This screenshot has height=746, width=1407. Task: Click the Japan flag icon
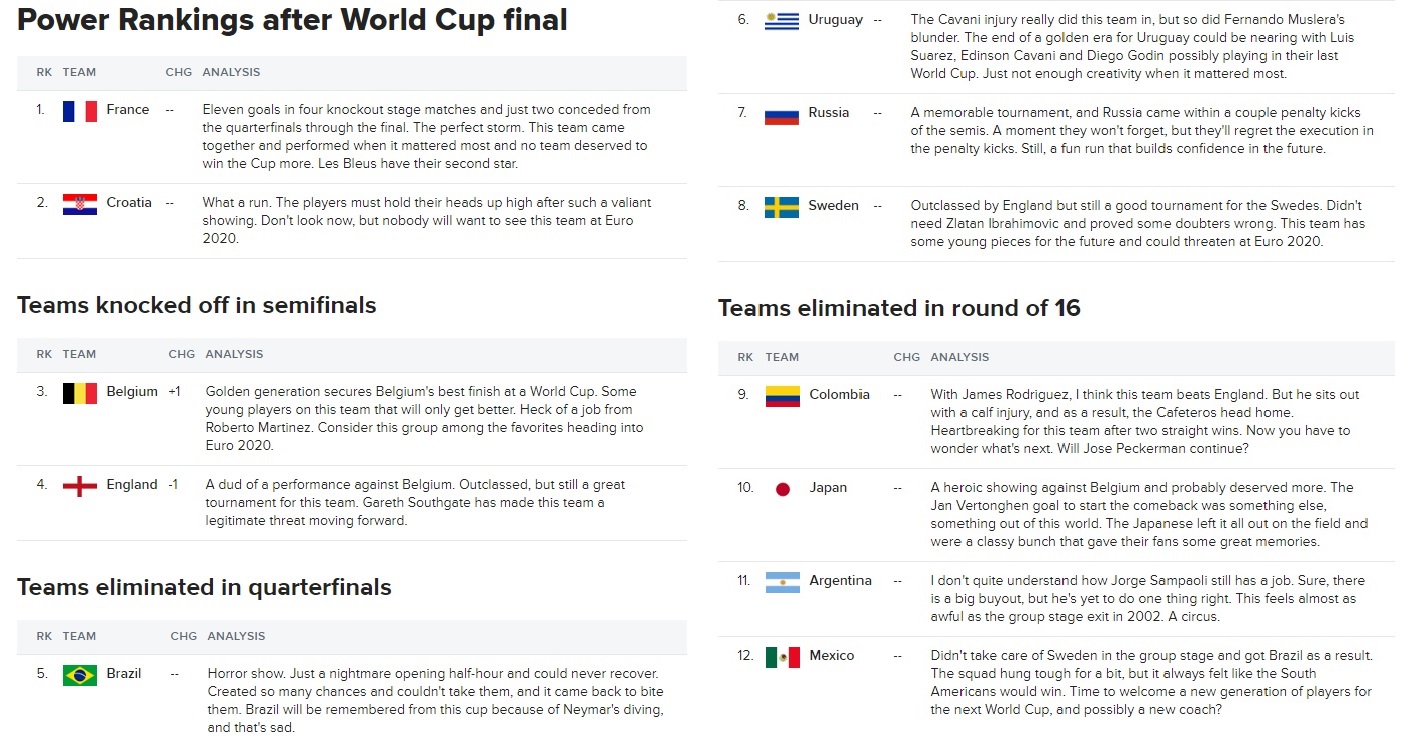[782, 489]
